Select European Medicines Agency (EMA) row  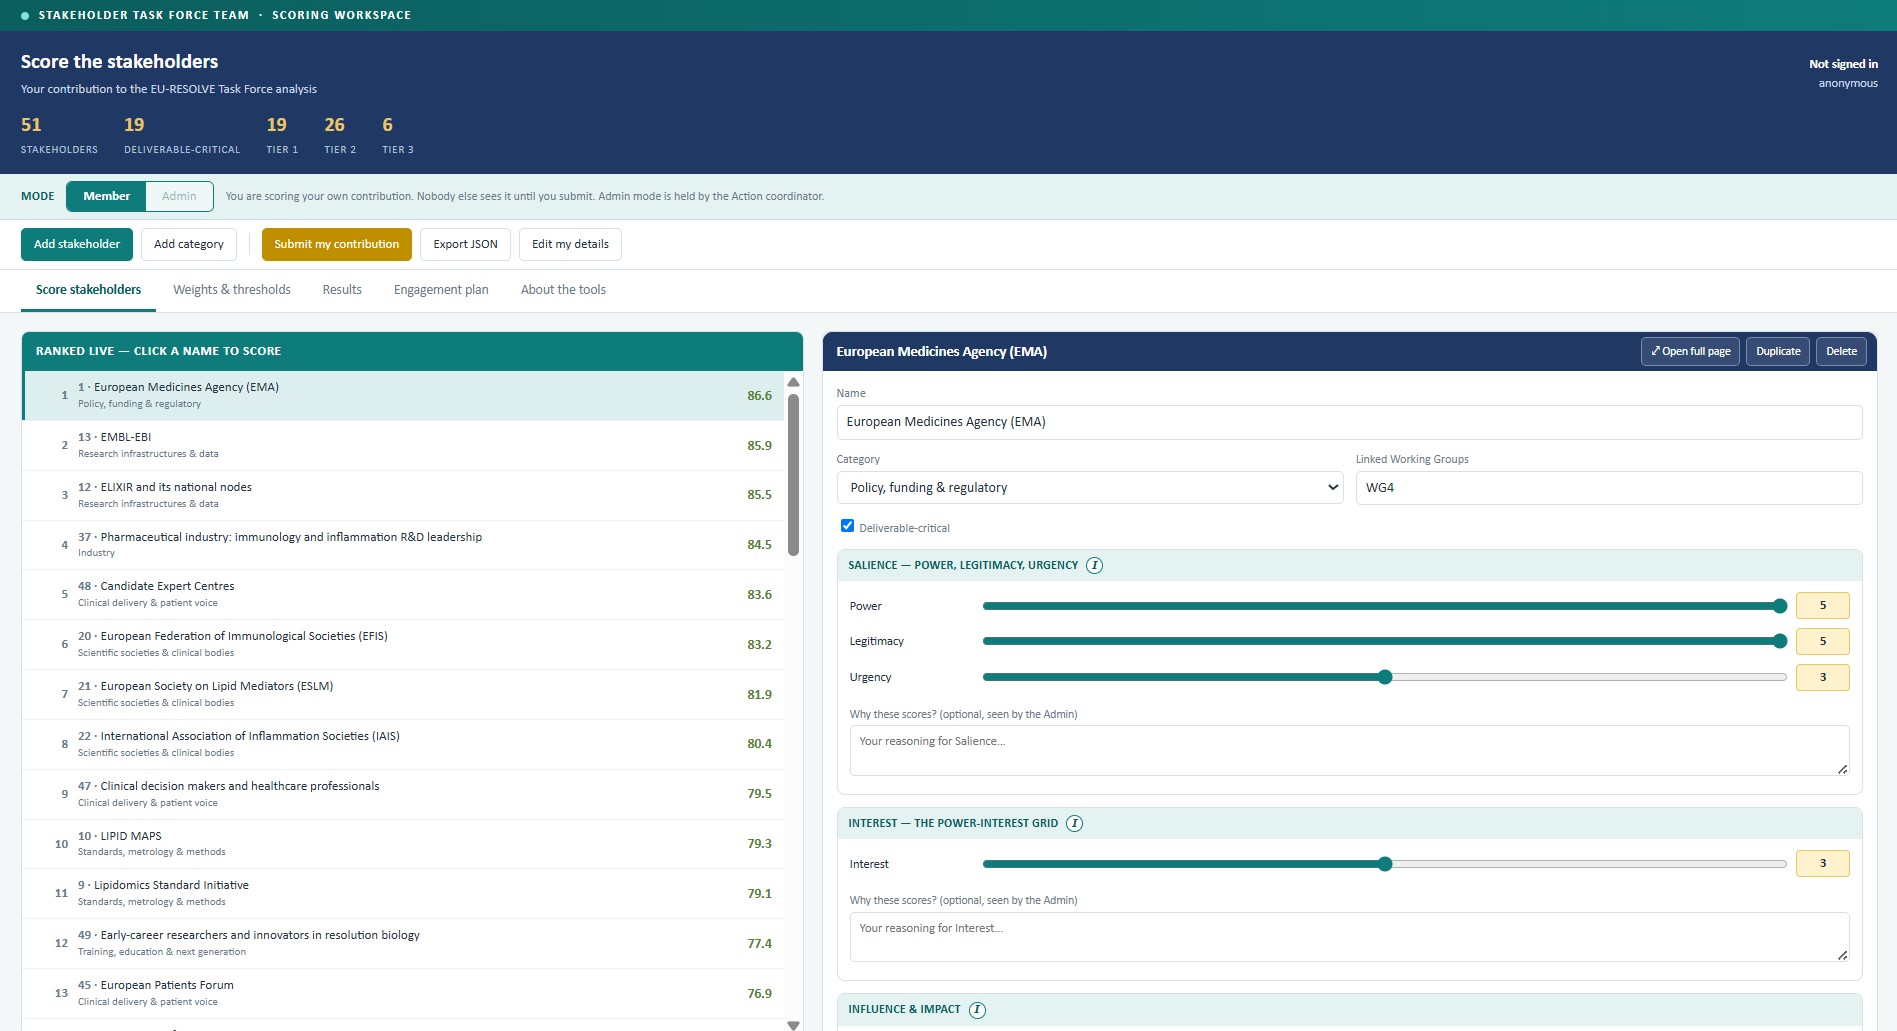tap(403, 396)
